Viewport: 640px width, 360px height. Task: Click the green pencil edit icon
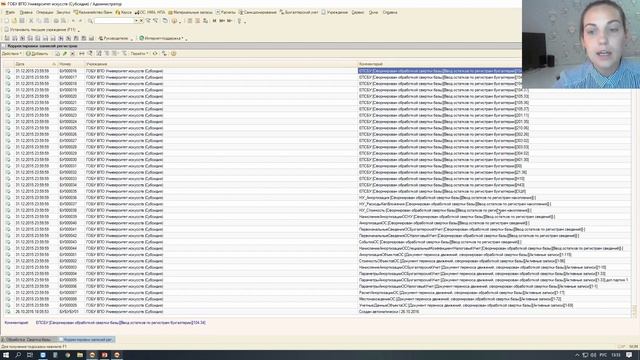tap(65, 53)
